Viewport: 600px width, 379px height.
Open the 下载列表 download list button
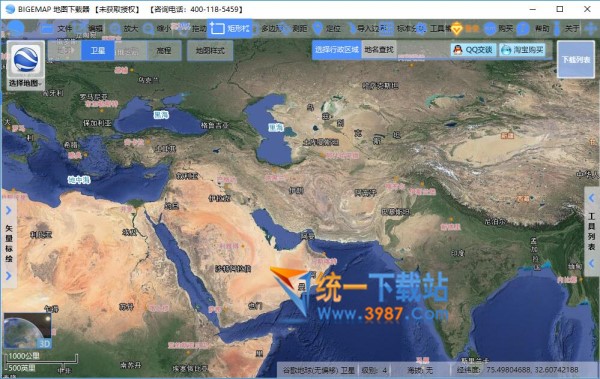pos(576,59)
